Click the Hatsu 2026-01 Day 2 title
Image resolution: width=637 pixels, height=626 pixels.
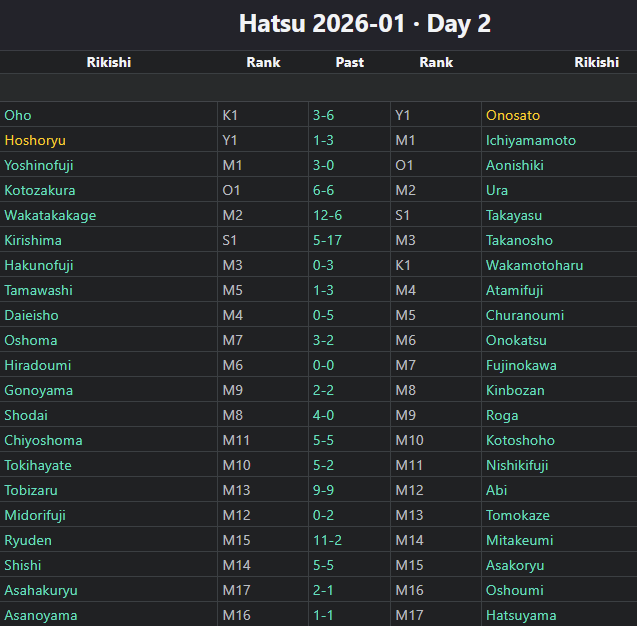tap(364, 24)
